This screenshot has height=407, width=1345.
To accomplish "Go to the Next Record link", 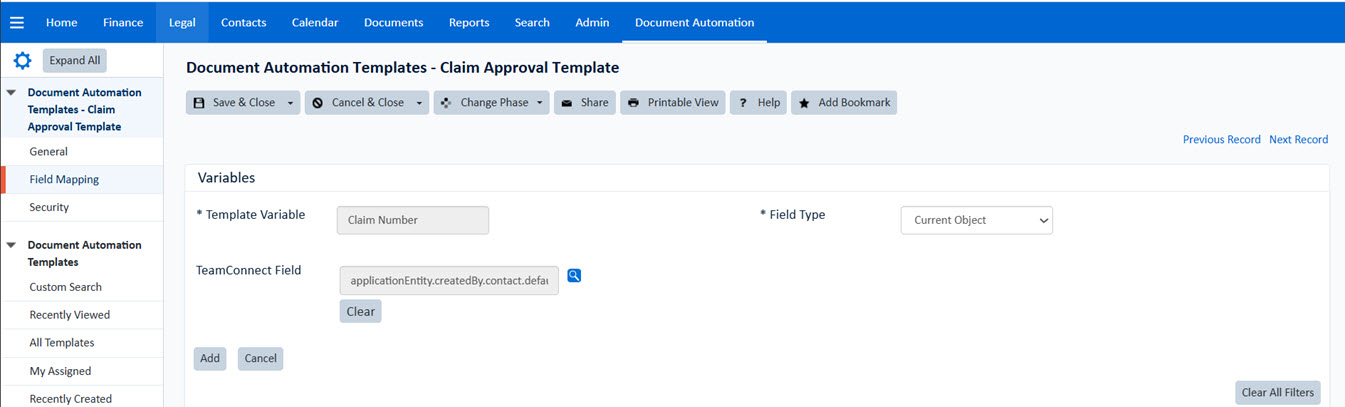I will [1298, 140].
